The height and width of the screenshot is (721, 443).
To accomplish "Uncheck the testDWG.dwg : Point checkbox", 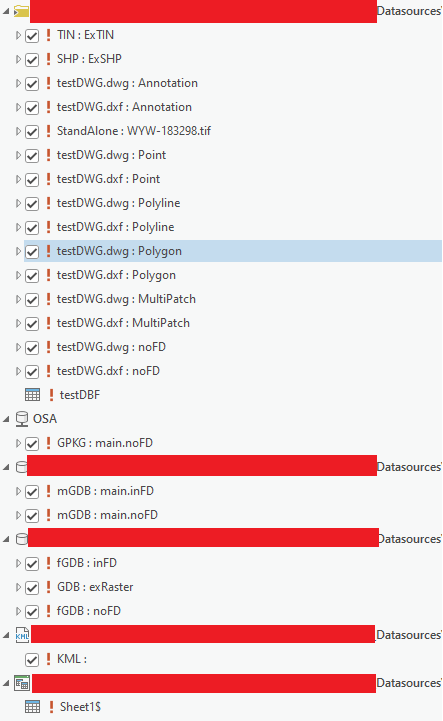I will 32,155.
